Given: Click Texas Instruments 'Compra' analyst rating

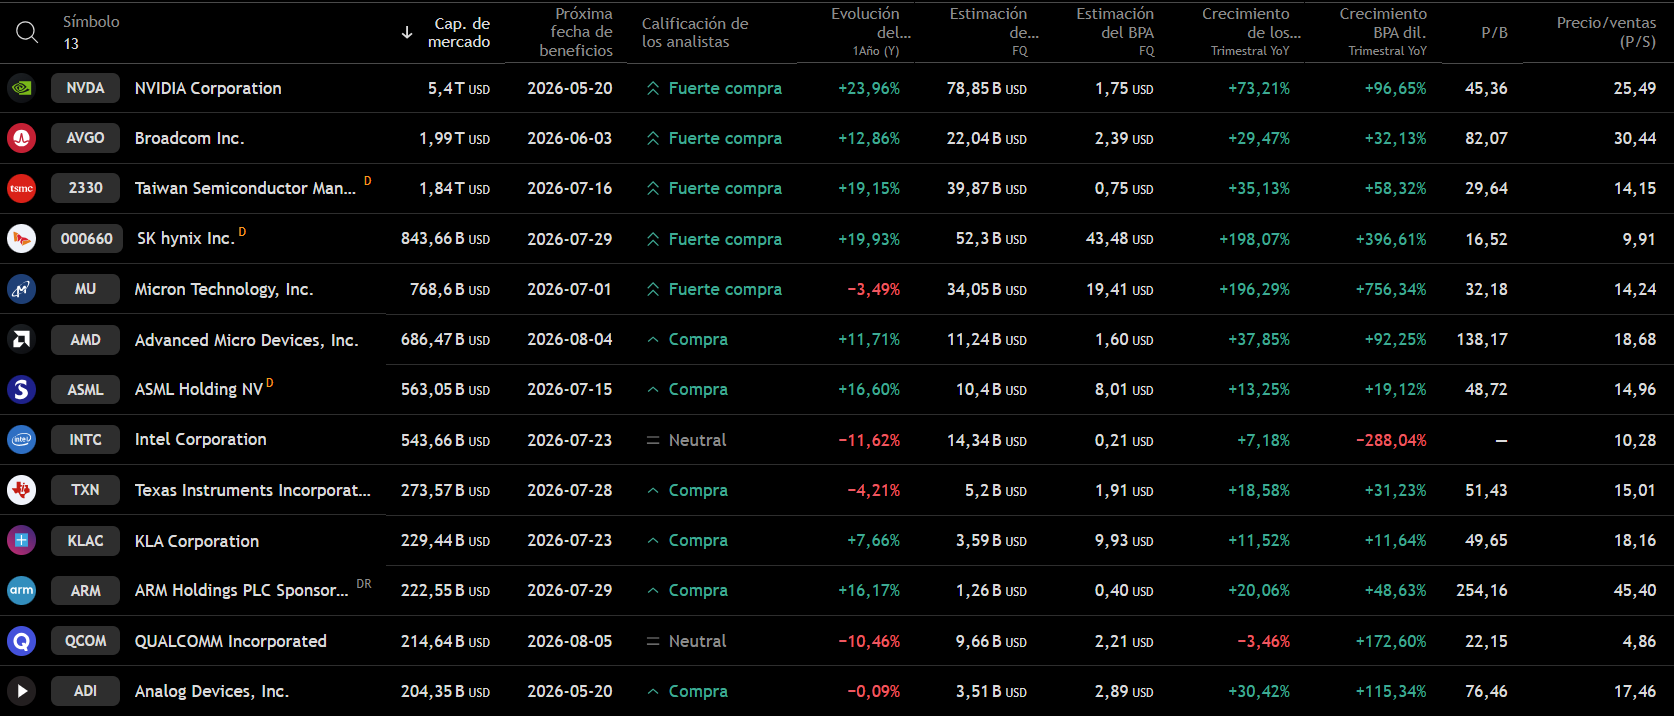Looking at the screenshot, I should pyautogui.click(x=698, y=490).
